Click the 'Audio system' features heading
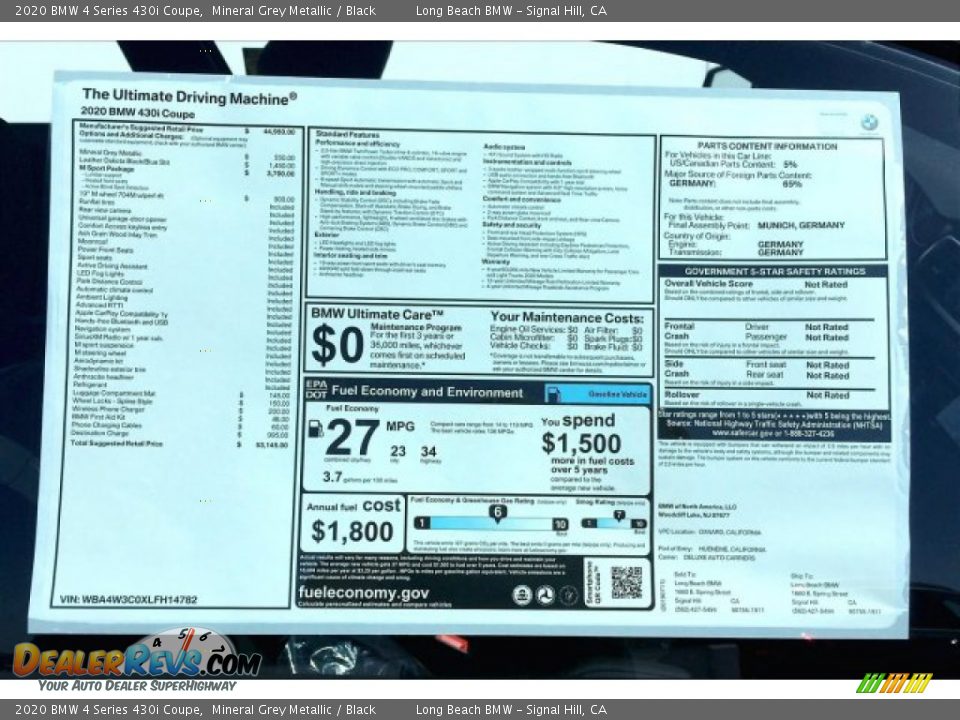960x720 pixels. (504, 147)
